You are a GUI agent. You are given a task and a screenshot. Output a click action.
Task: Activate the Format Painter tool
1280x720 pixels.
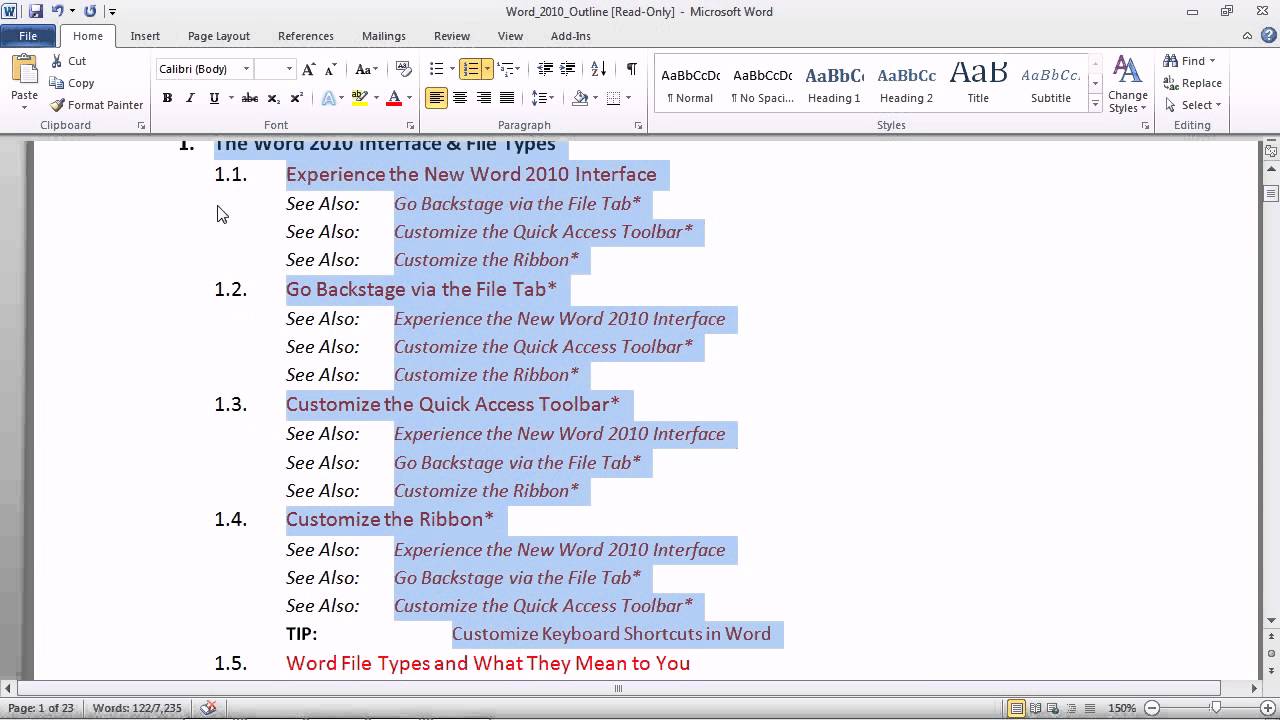[97, 105]
